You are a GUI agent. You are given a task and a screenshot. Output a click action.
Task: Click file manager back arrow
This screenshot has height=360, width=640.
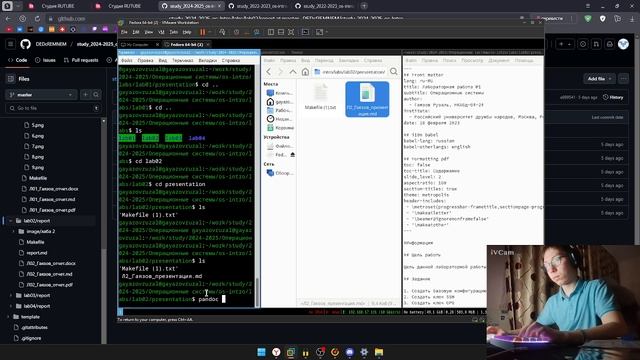tap(269, 72)
